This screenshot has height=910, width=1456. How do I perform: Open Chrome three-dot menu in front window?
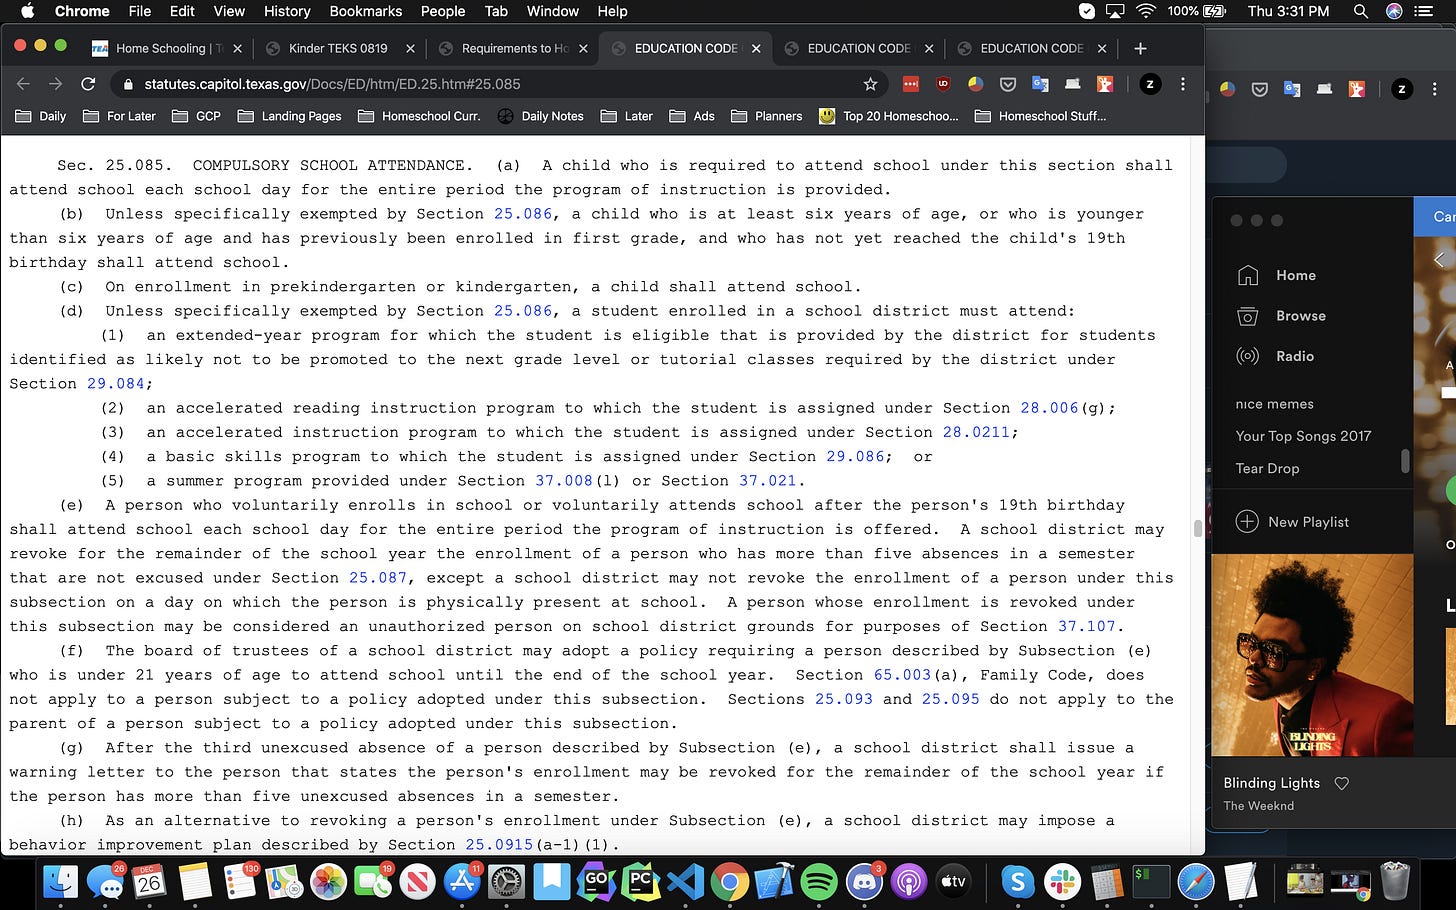coord(1183,84)
